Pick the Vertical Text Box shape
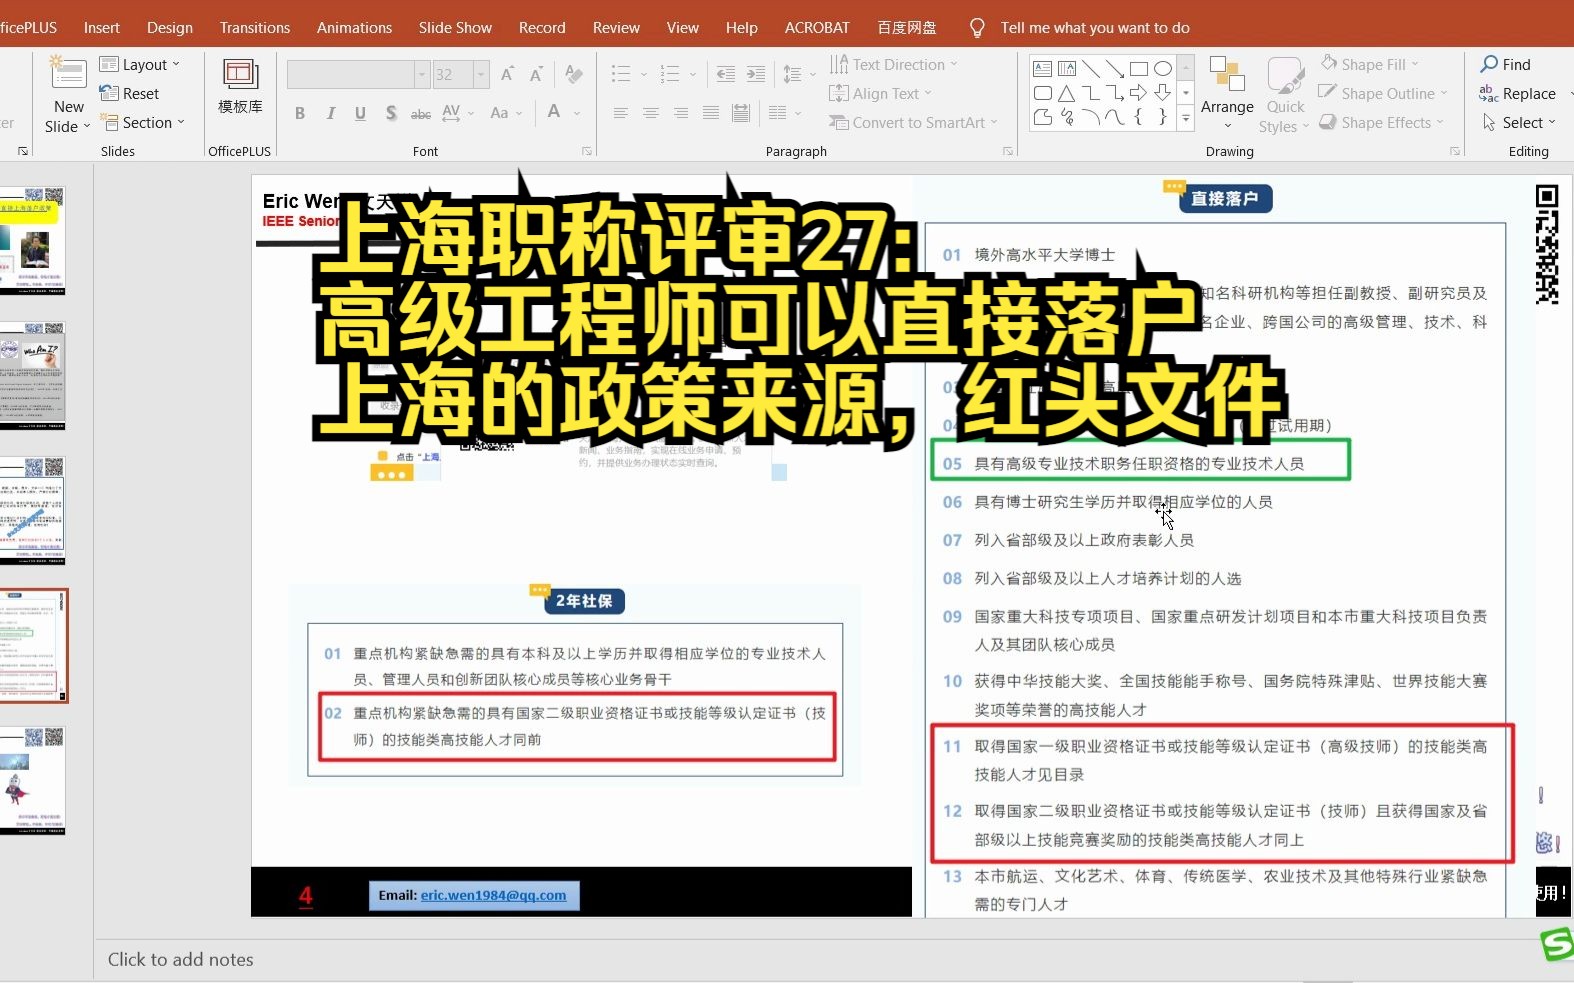Viewport: 1574px width, 983px height. click(x=1067, y=69)
